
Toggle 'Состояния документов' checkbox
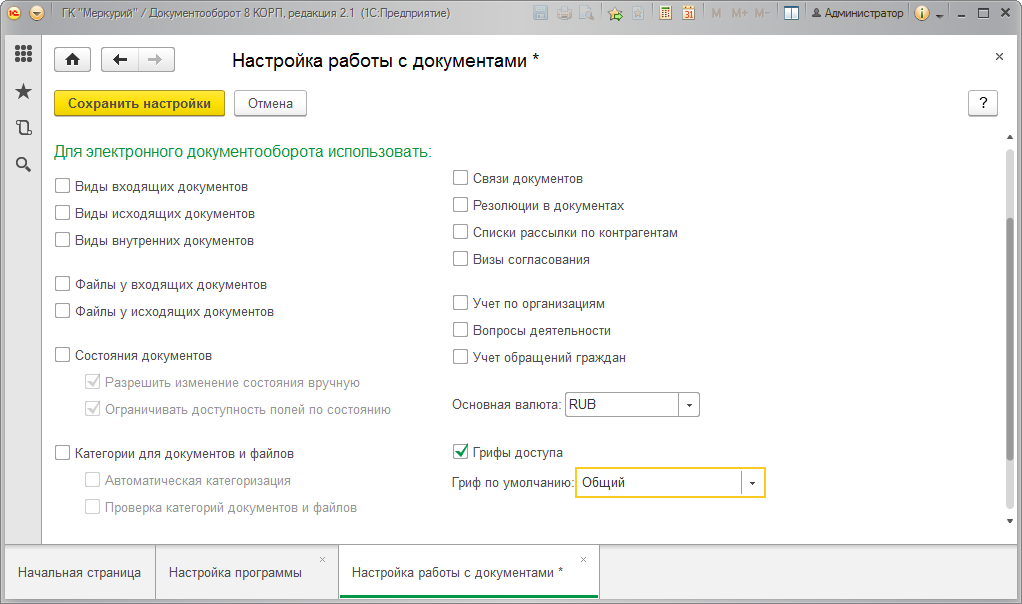coord(63,355)
